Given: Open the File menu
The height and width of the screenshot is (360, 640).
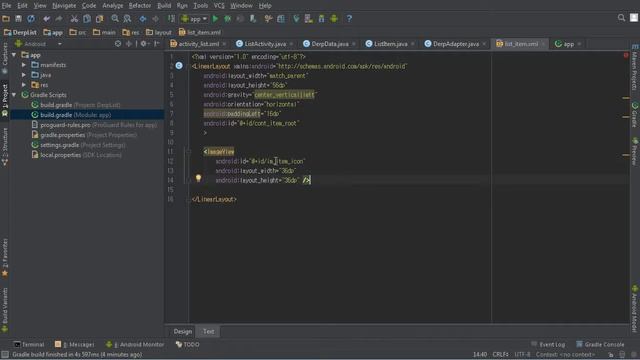Looking at the screenshot, I should pos(7,6).
